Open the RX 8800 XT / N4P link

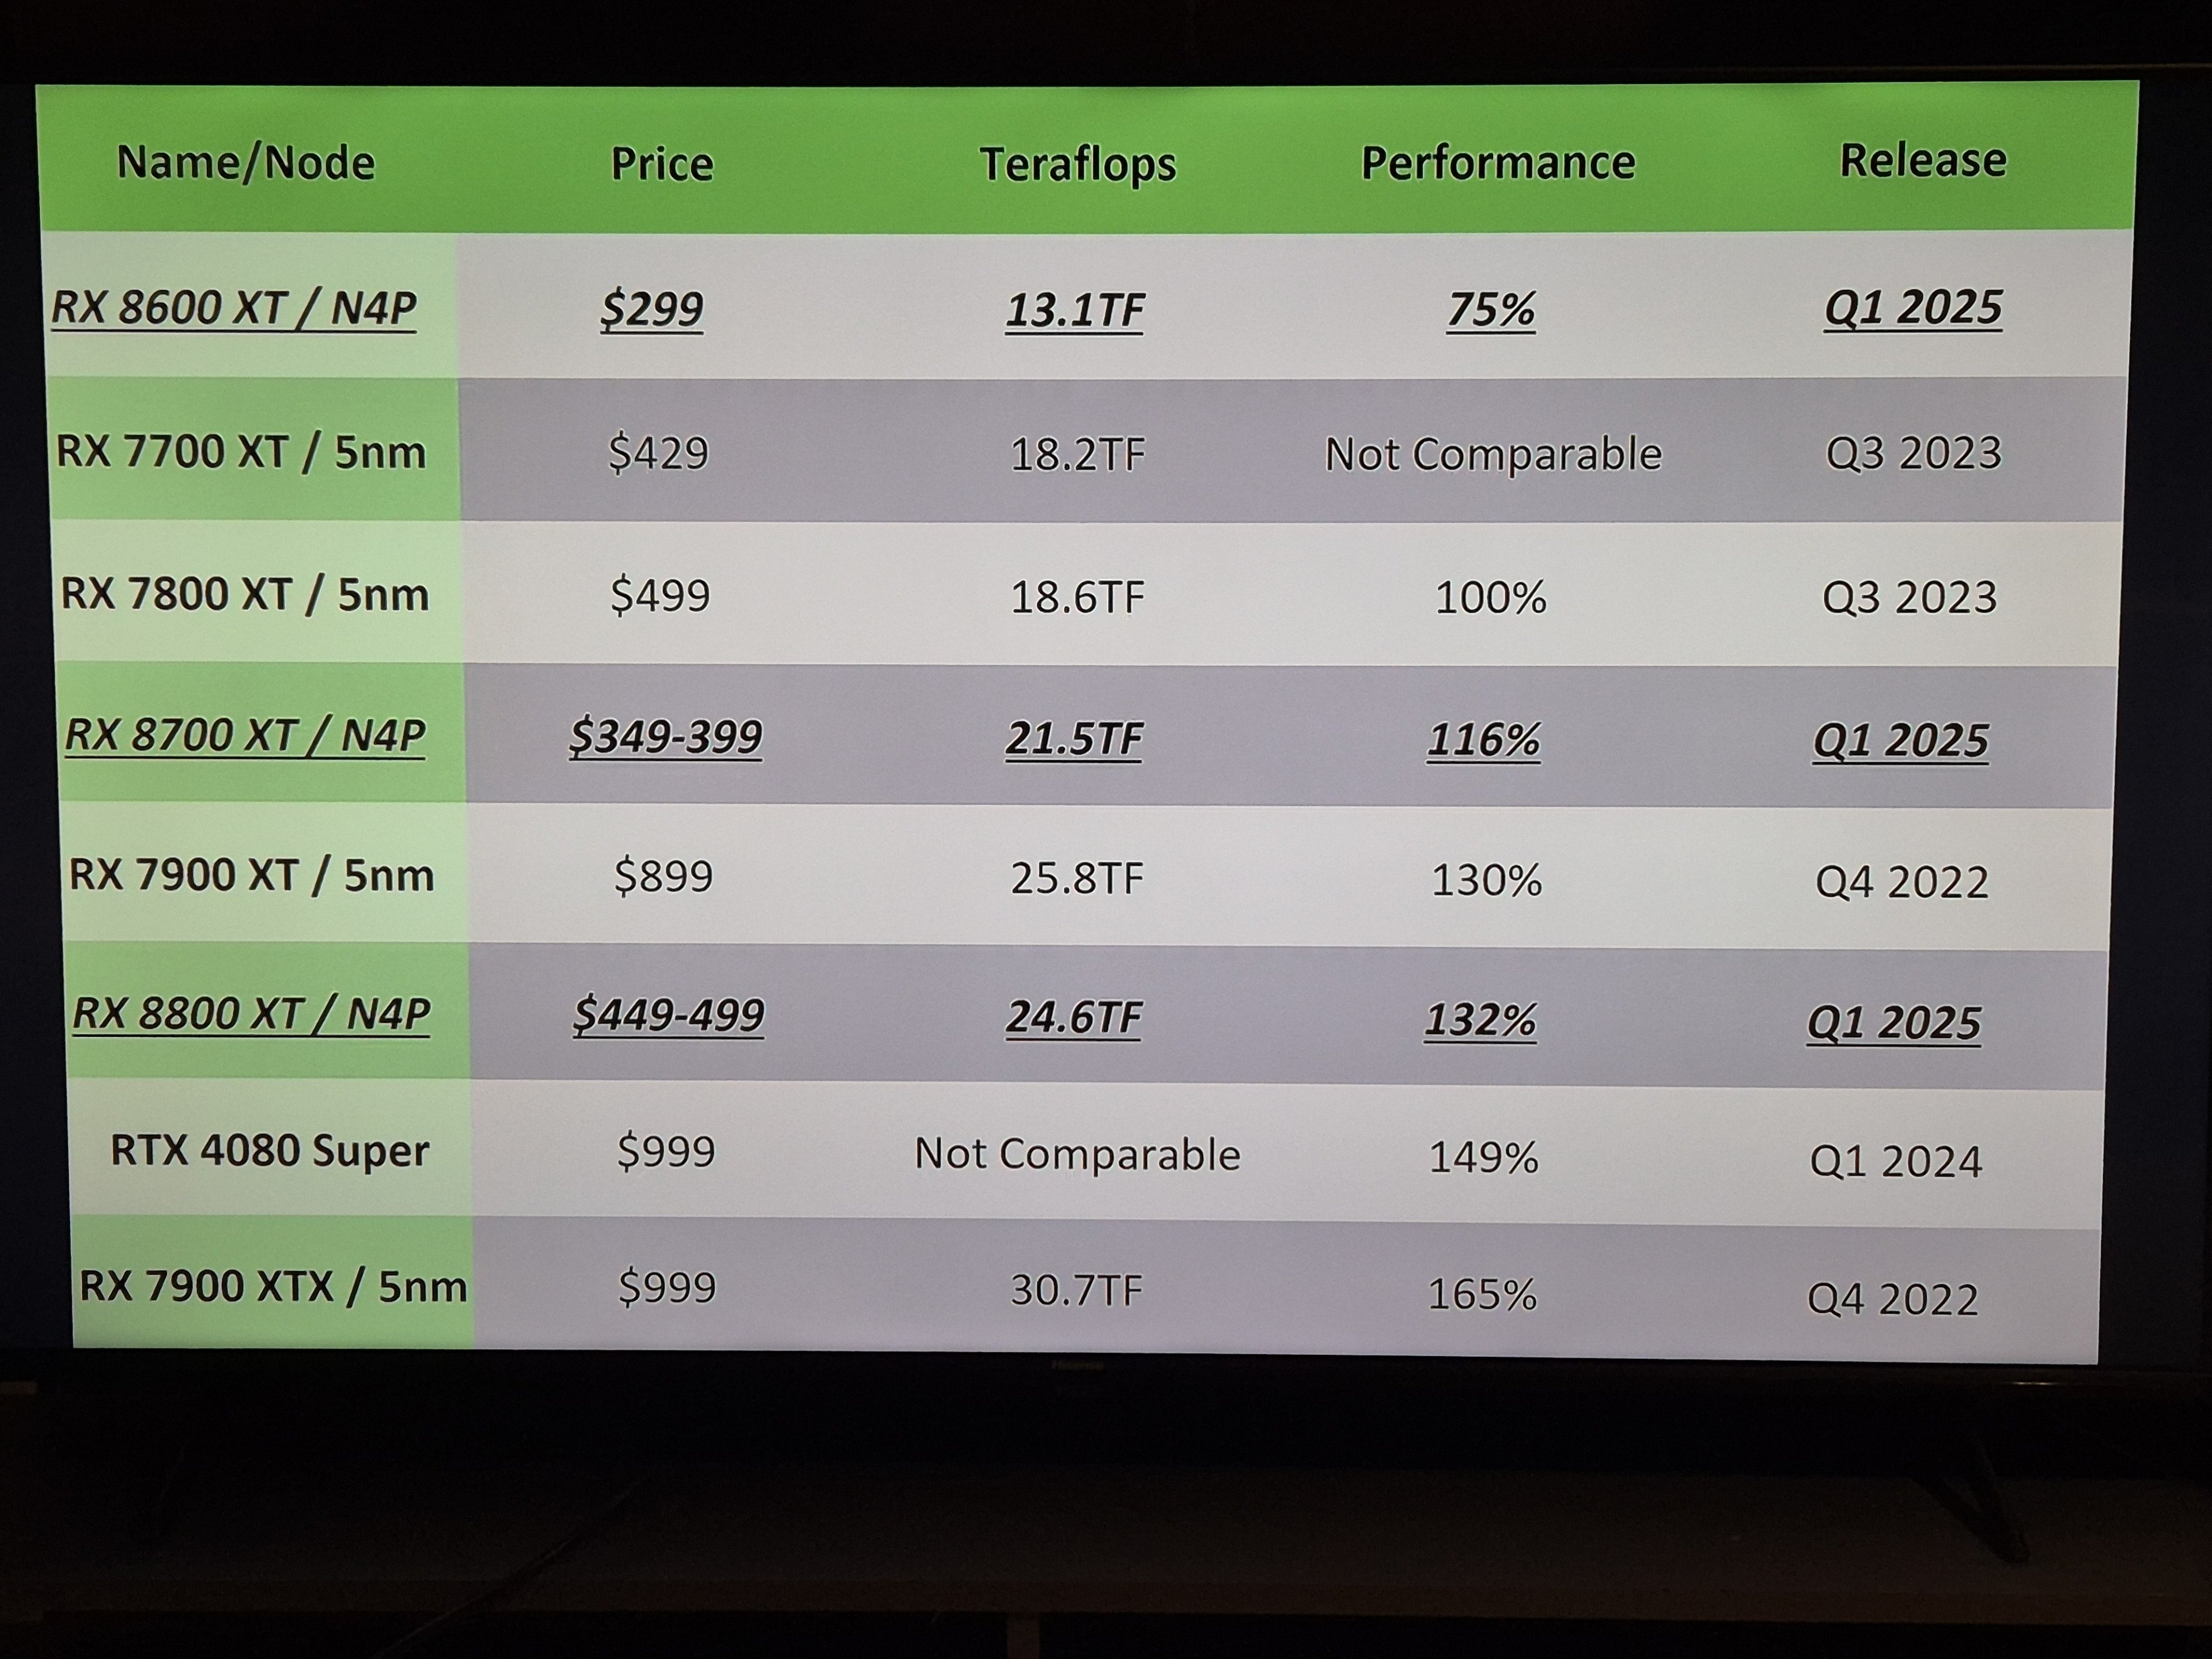tap(251, 1014)
